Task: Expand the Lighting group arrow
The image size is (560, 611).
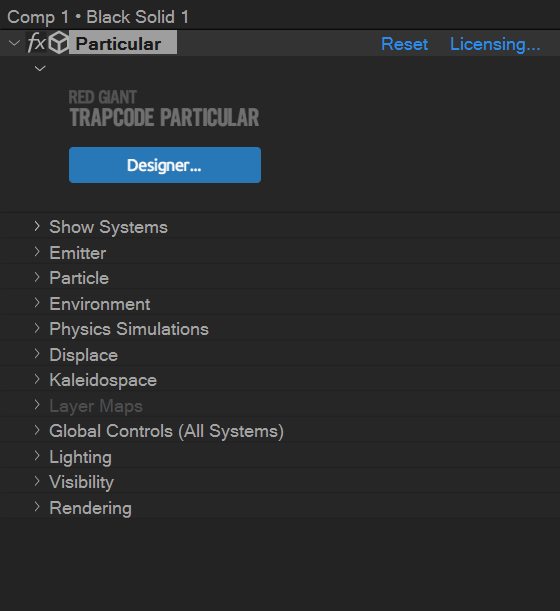Action: tap(37, 456)
